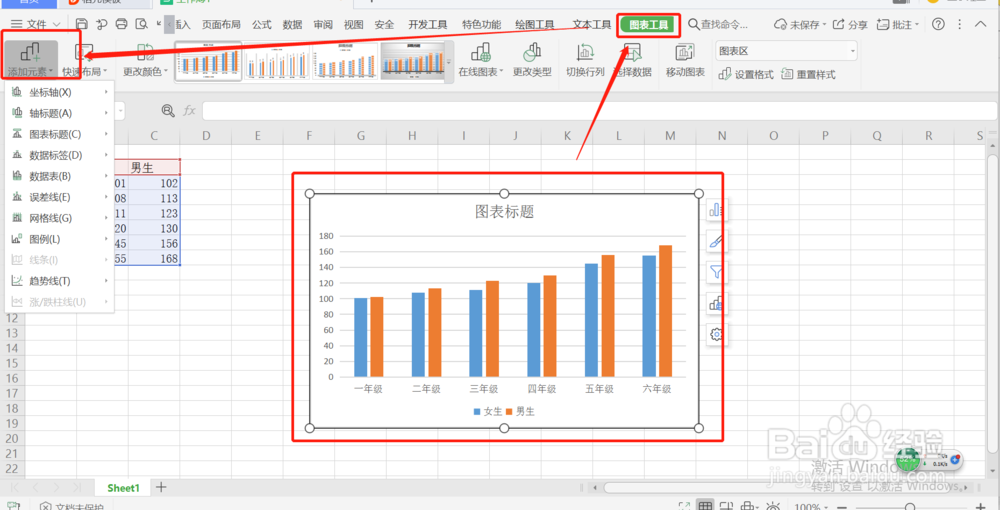Select the first chart style thumbnail

click(208, 61)
